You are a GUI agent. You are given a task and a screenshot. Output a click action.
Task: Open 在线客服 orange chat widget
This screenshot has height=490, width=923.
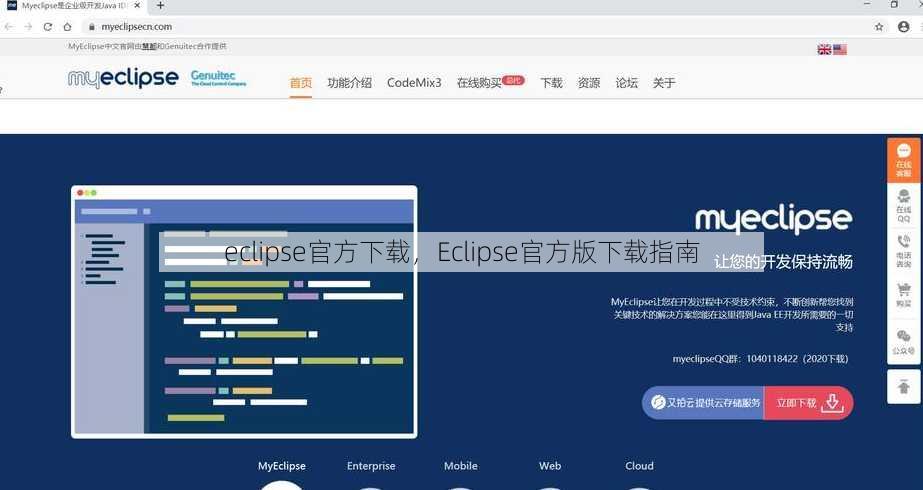pos(904,160)
